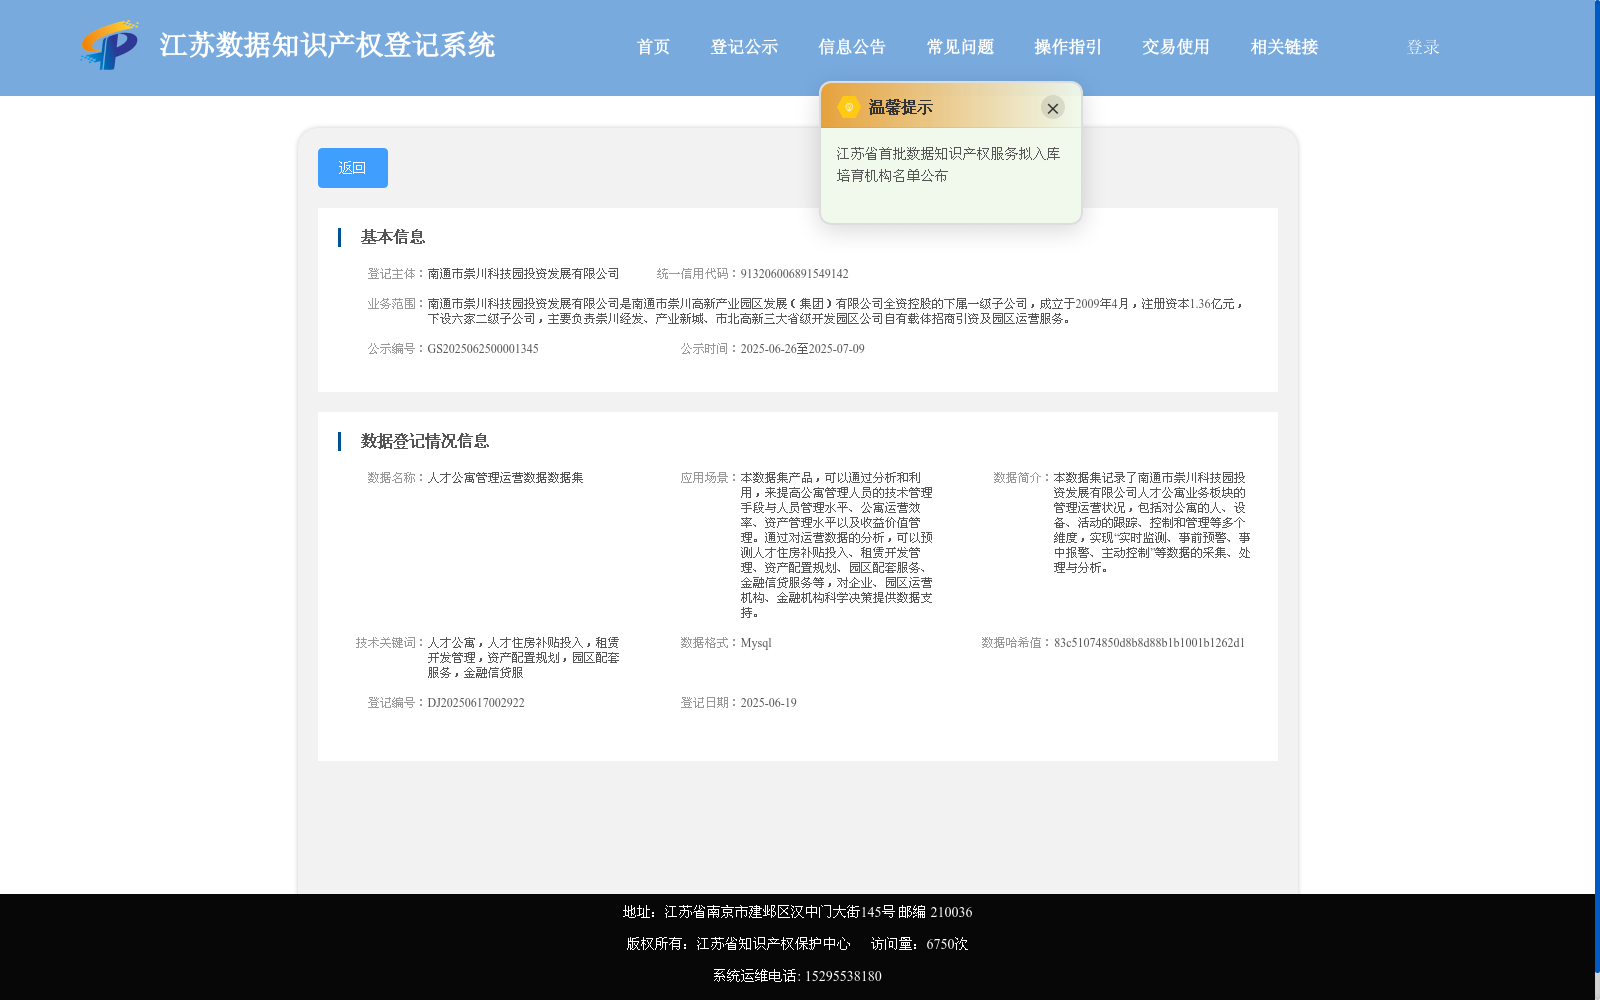Open the 交易使用 menu item
The height and width of the screenshot is (1000, 1600).
[1176, 47]
